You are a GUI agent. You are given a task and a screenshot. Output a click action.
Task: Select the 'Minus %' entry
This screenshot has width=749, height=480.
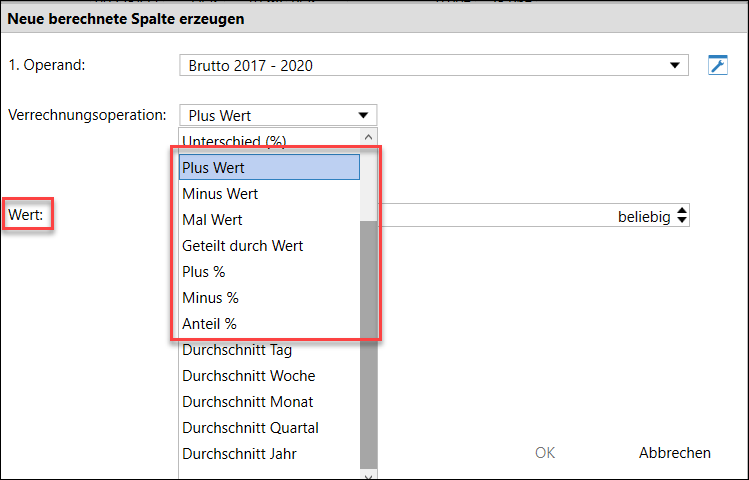[x=269, y=298]
